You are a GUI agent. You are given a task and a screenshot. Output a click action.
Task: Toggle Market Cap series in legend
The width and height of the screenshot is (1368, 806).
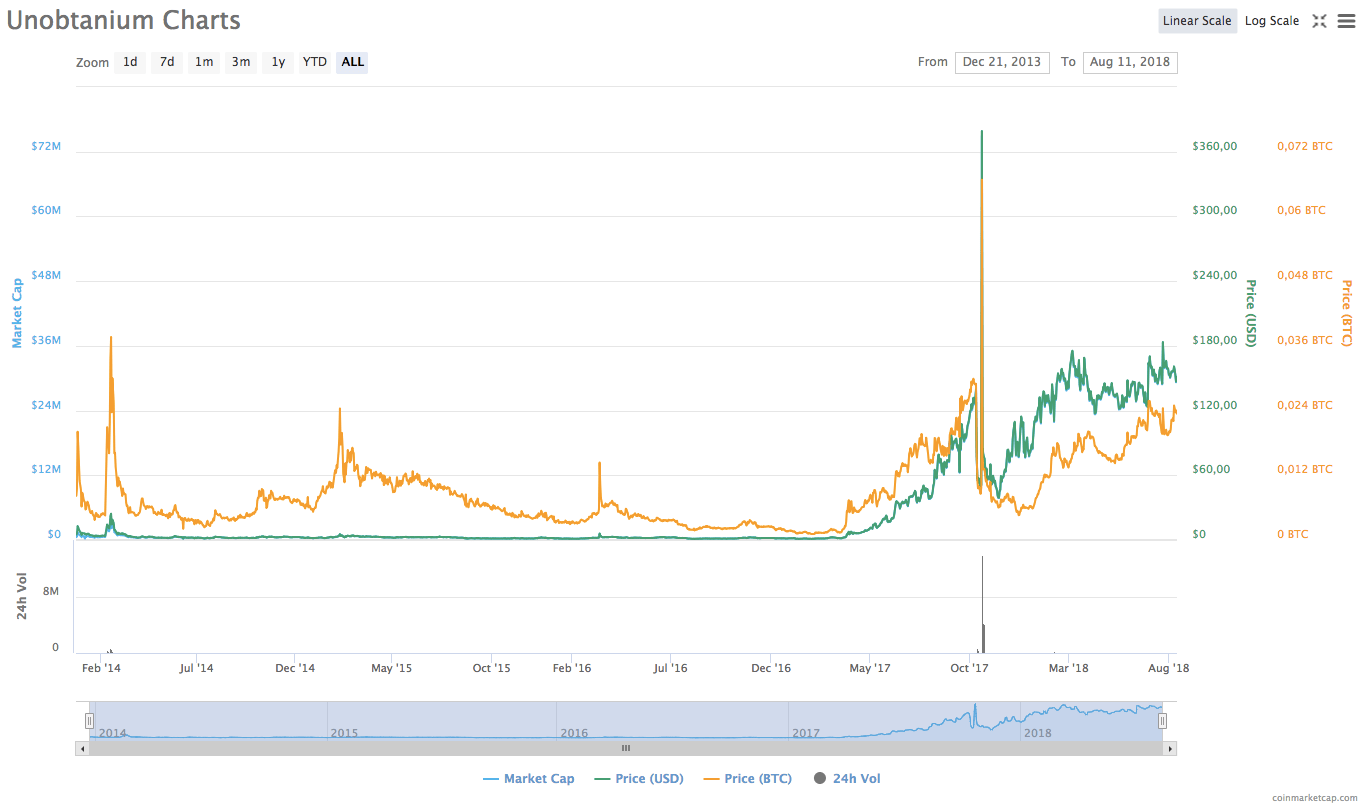[x=528, y=779]
